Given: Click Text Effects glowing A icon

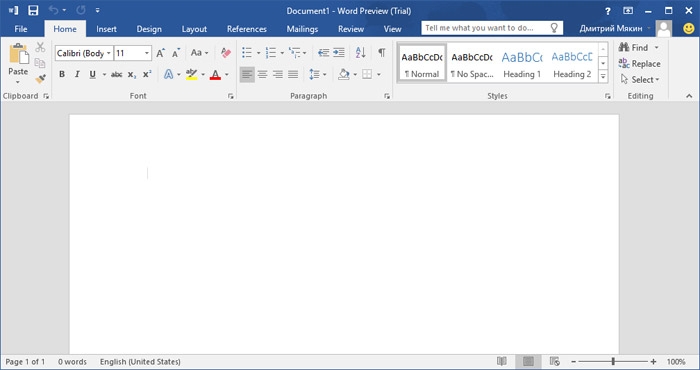Looking at the screenshot, I should pos(168,74).
